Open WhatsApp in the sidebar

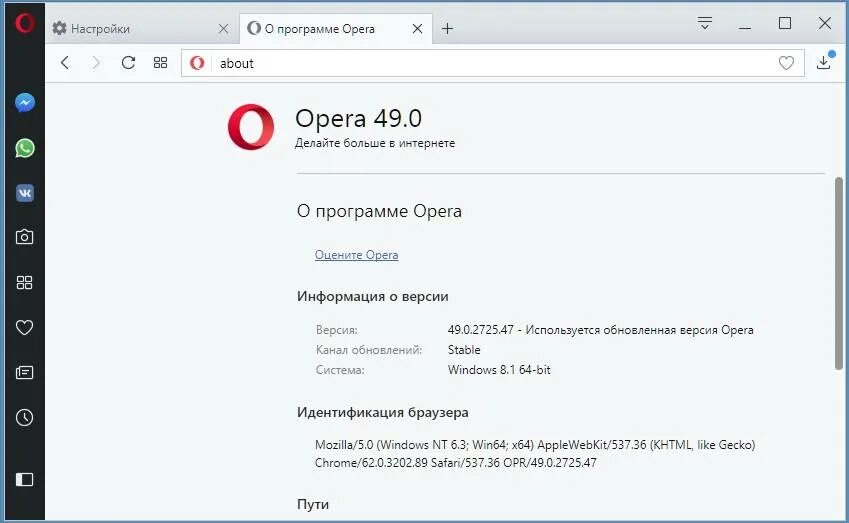click(25, 148)
